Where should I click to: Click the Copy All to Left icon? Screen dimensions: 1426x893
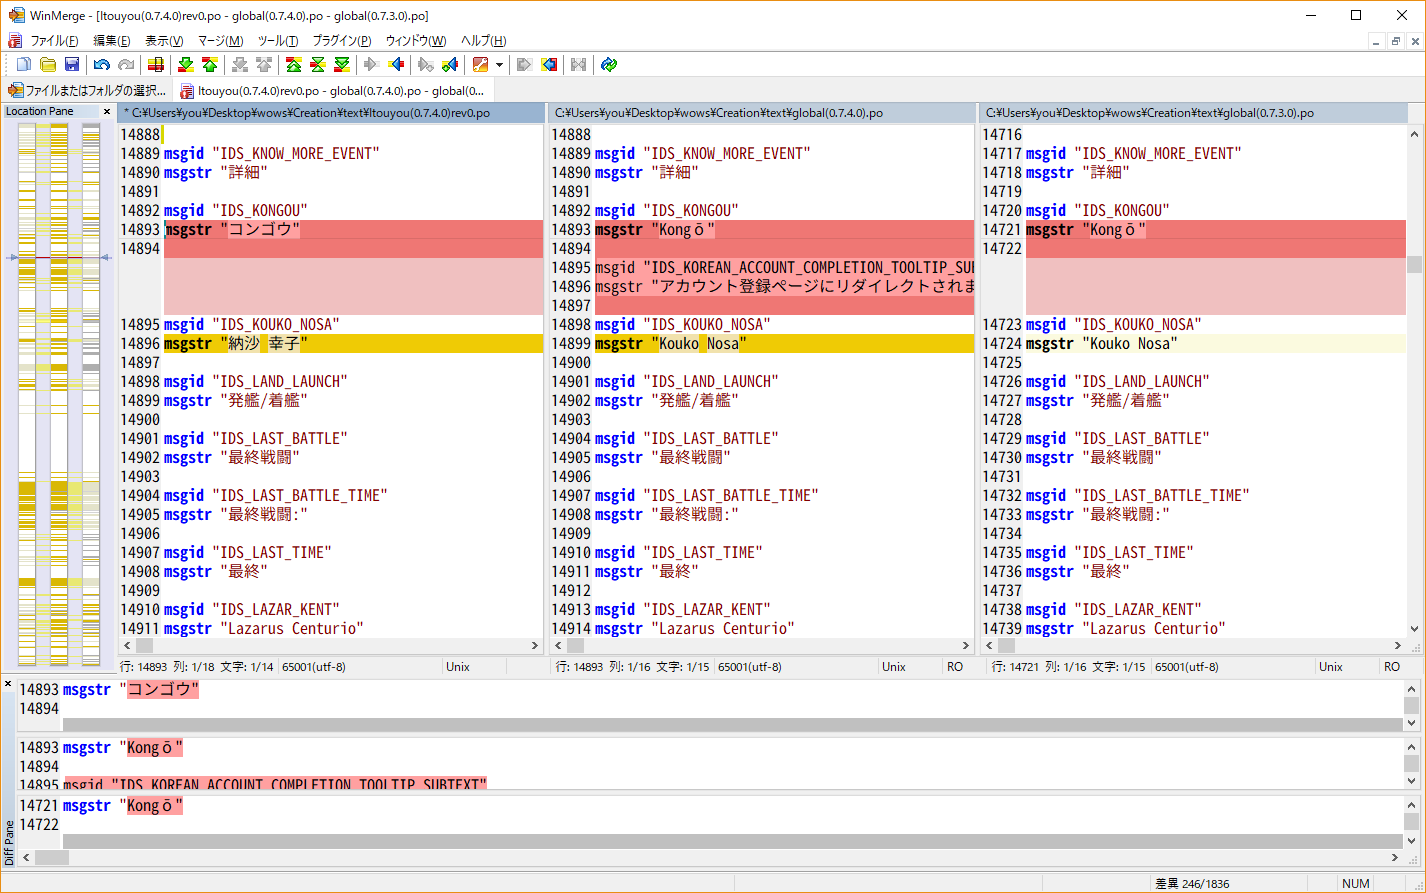coord(548,65)
